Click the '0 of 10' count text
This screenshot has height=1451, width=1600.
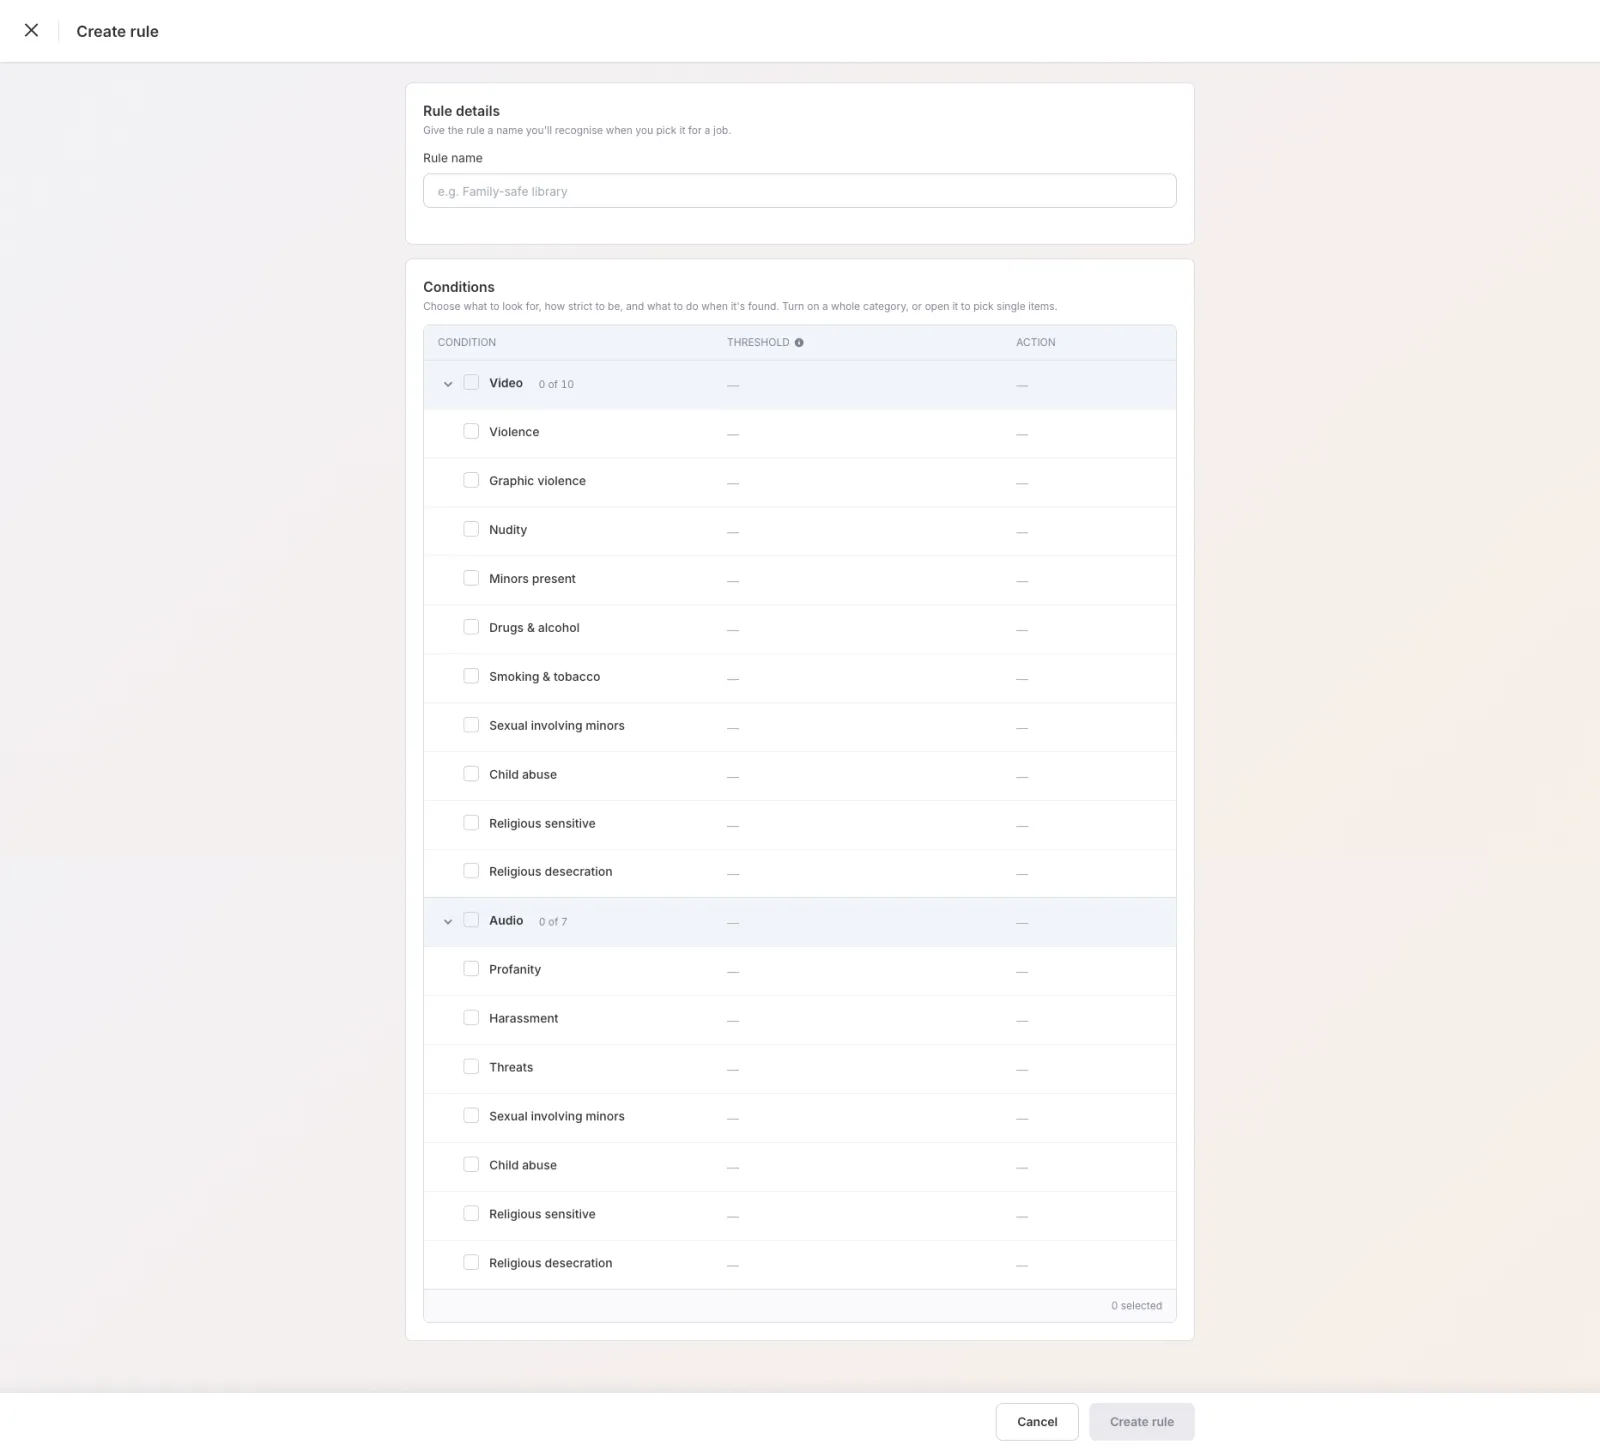pos(556,384)
